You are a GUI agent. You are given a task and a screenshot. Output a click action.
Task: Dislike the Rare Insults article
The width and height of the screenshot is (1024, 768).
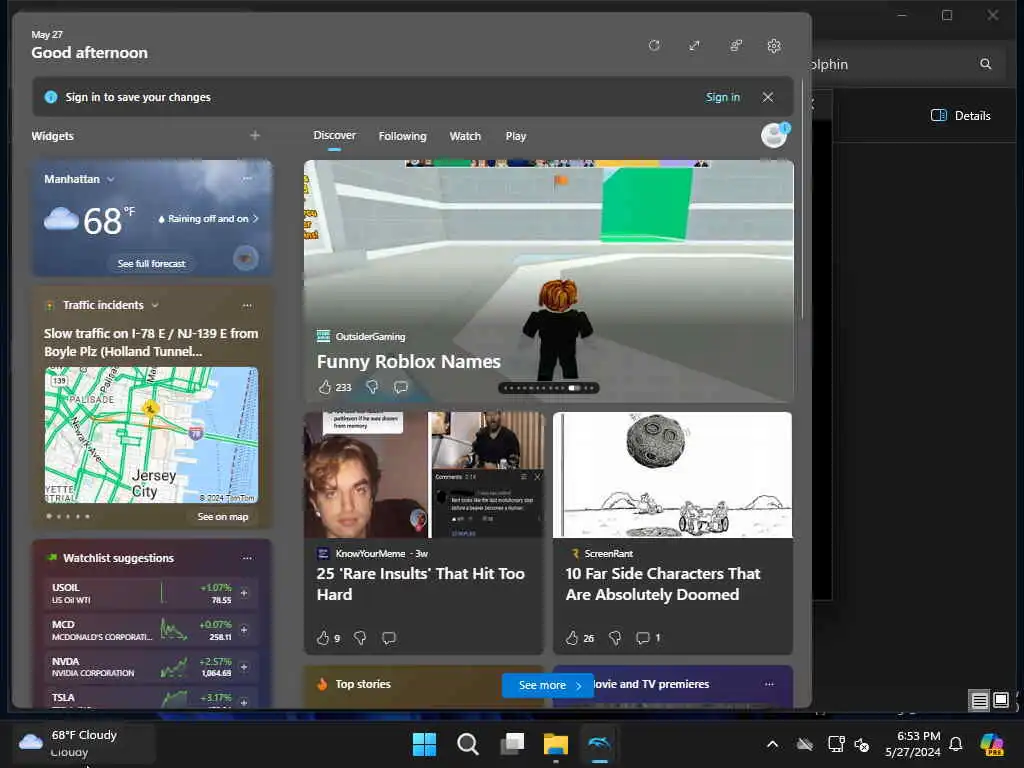click(x=360, y=638)
